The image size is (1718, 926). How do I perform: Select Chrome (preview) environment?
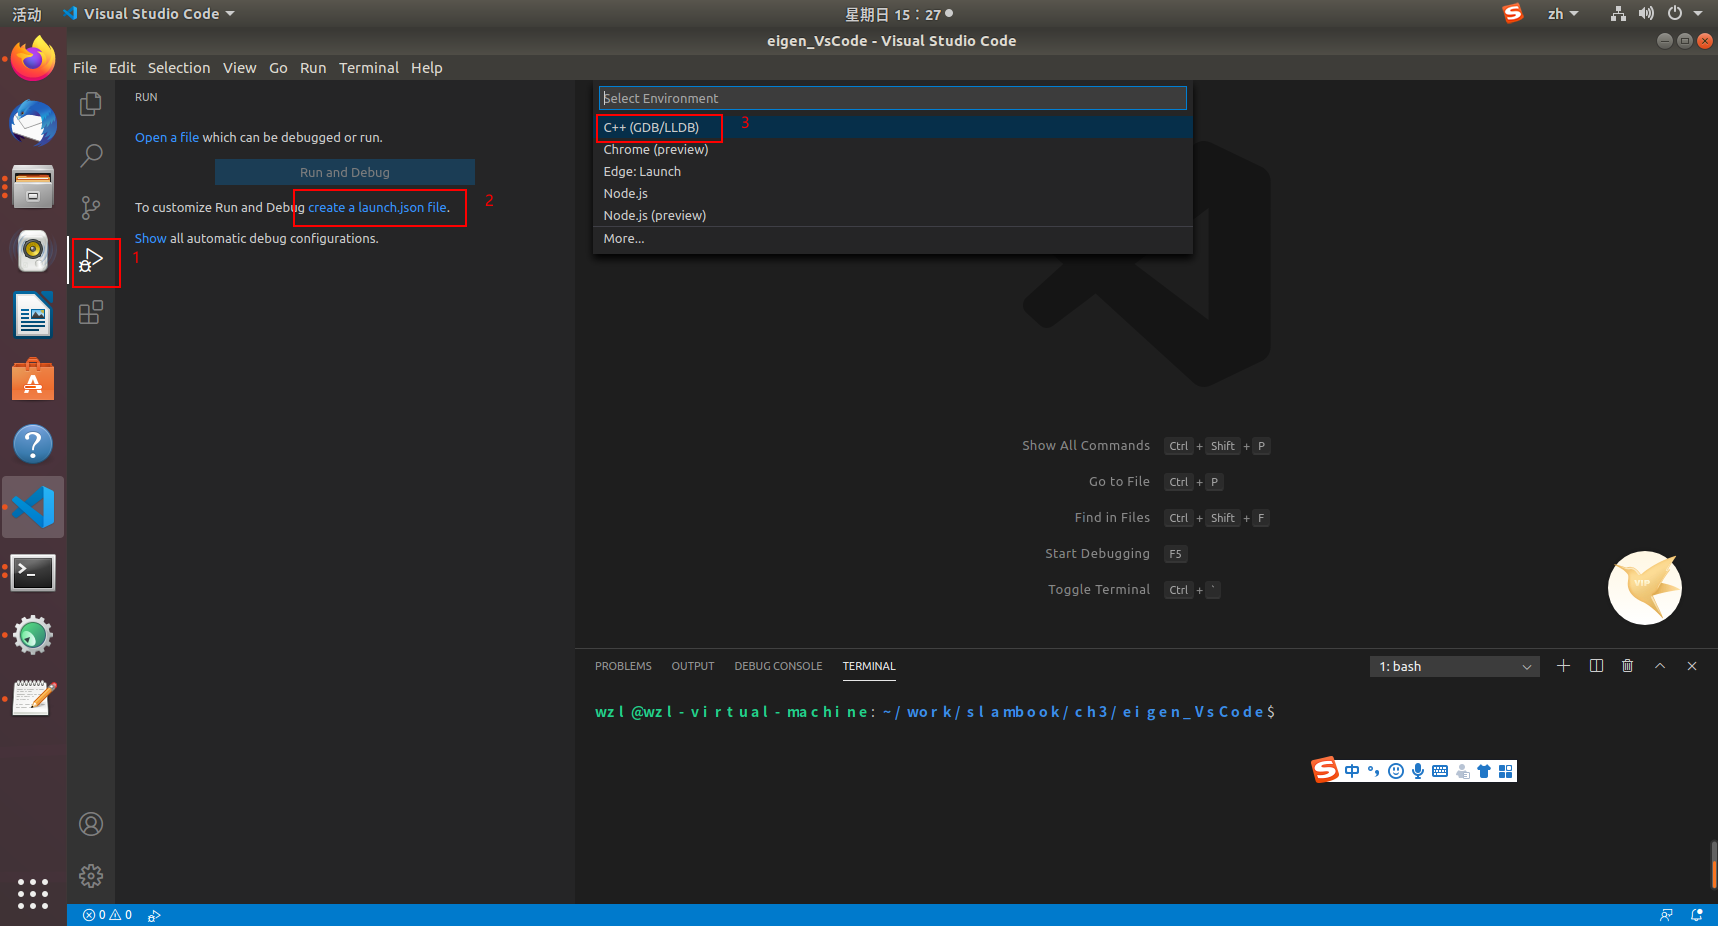(893, 149)
